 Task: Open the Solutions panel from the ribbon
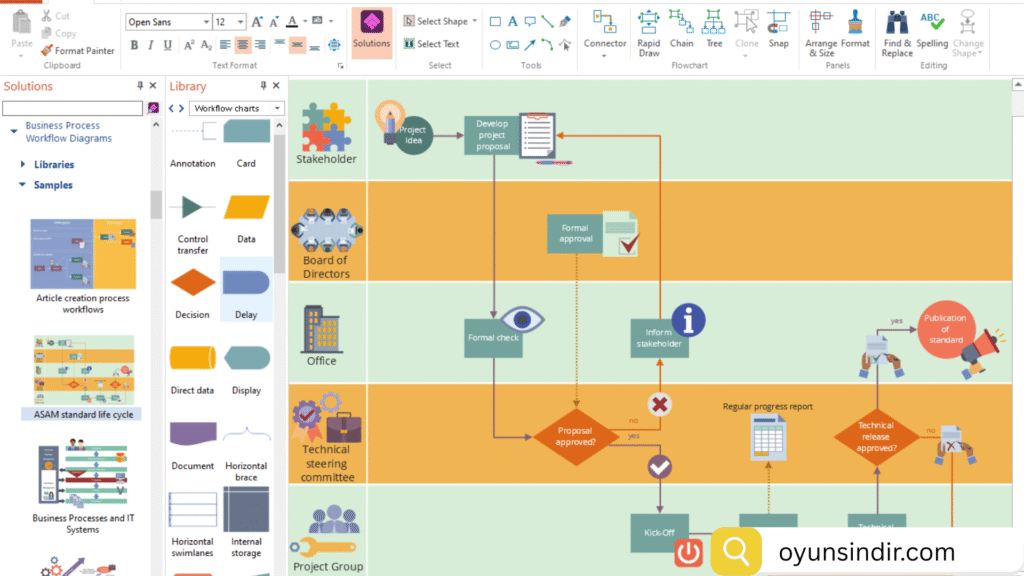coord(371,31)
